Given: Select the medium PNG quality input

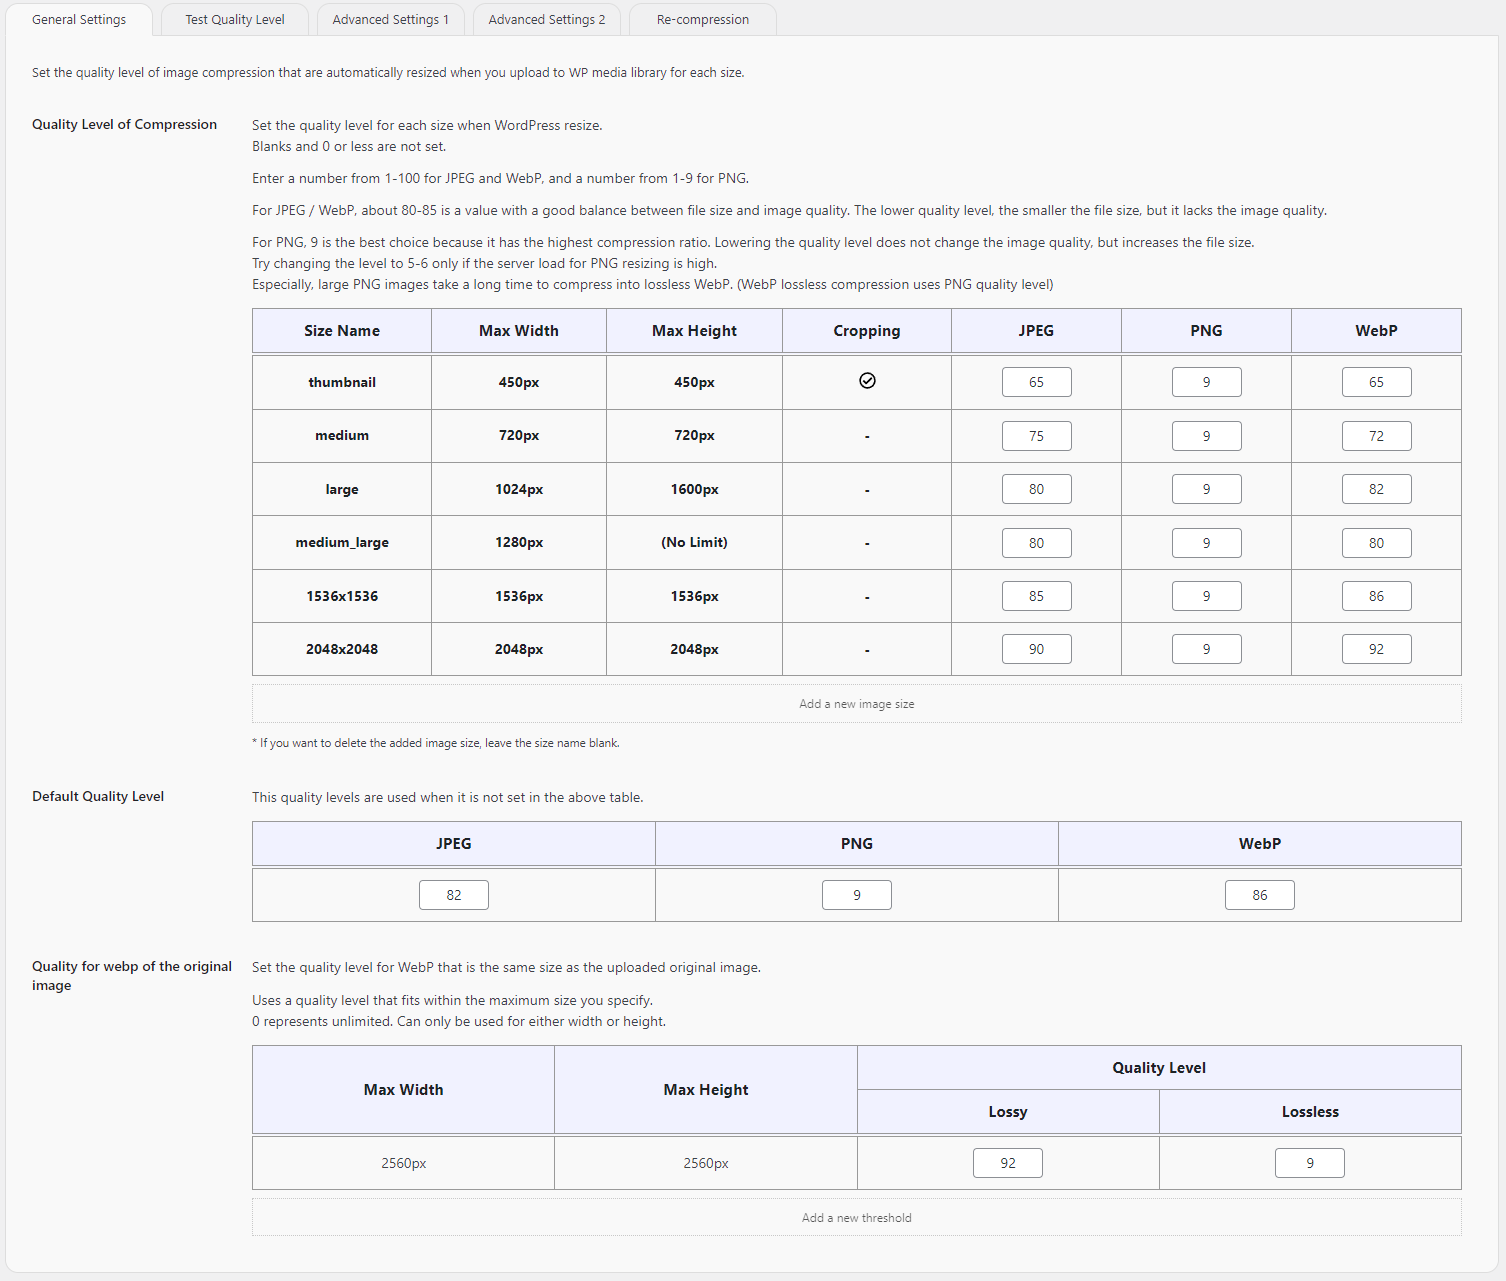Looking at the screenshot, I should pyautogui.click(x=1206, y=436).
